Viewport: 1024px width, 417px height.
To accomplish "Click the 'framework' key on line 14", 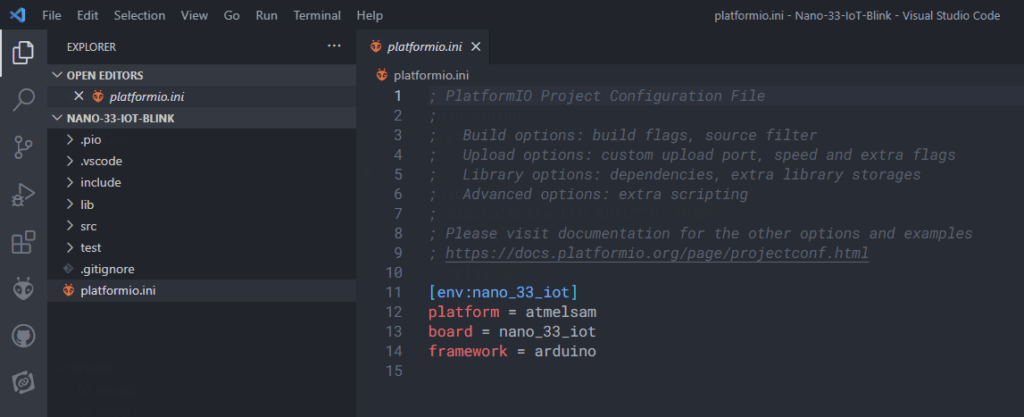I will click(x=468, y=351).
